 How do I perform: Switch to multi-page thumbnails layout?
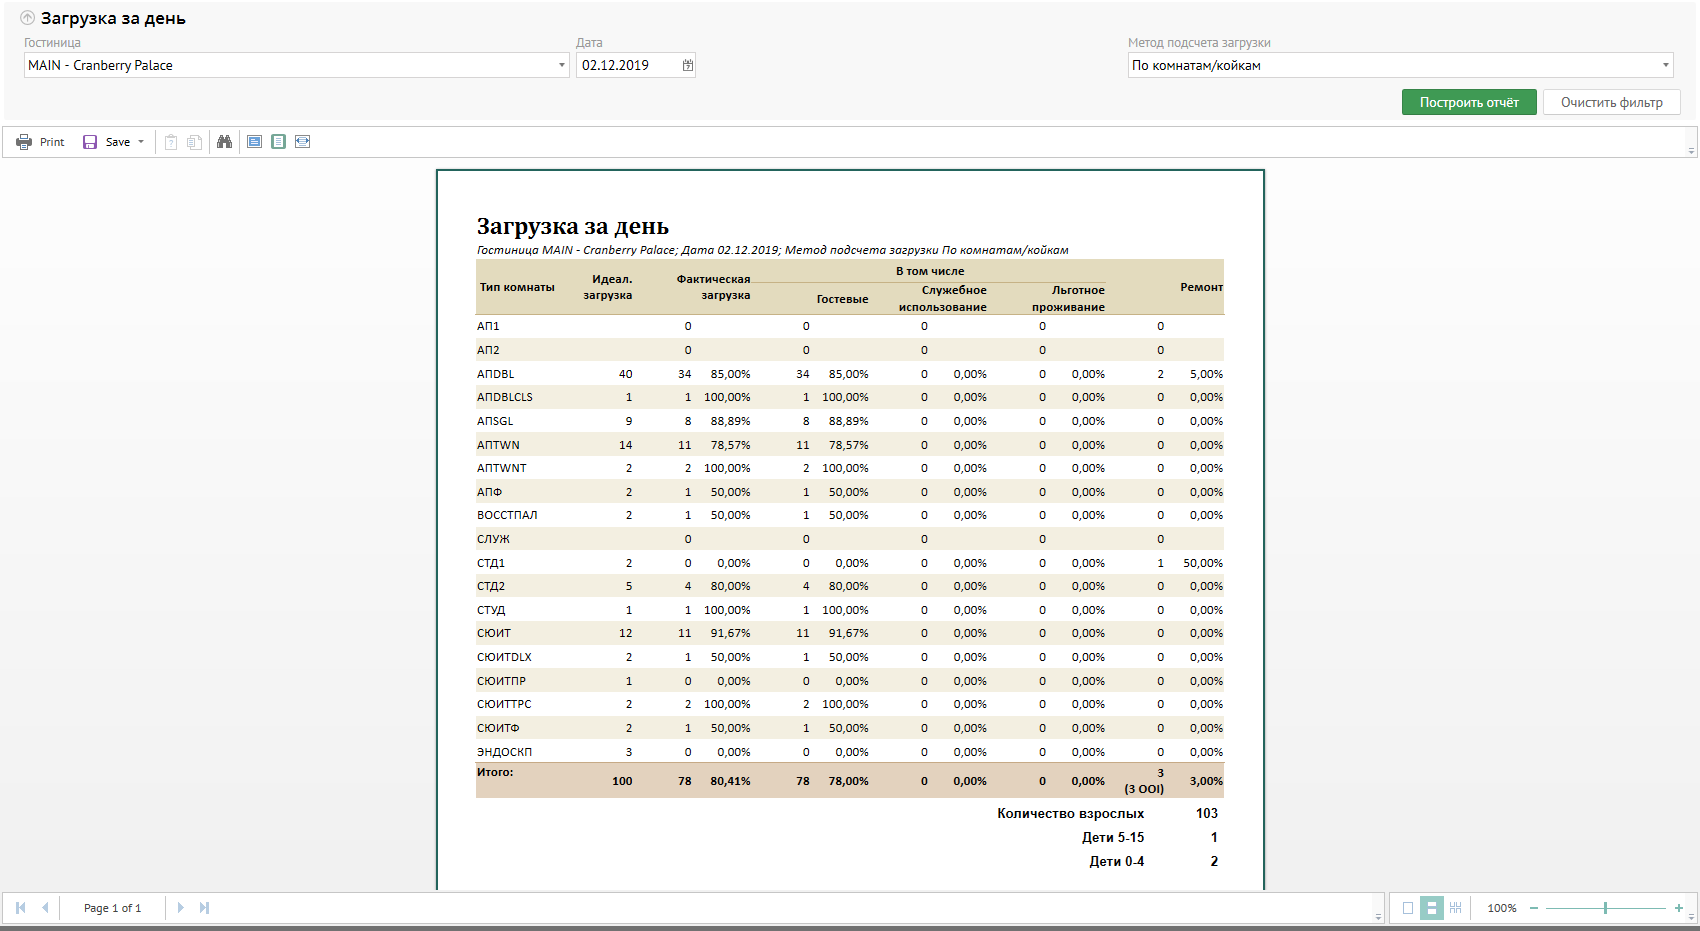[1455, 908]
